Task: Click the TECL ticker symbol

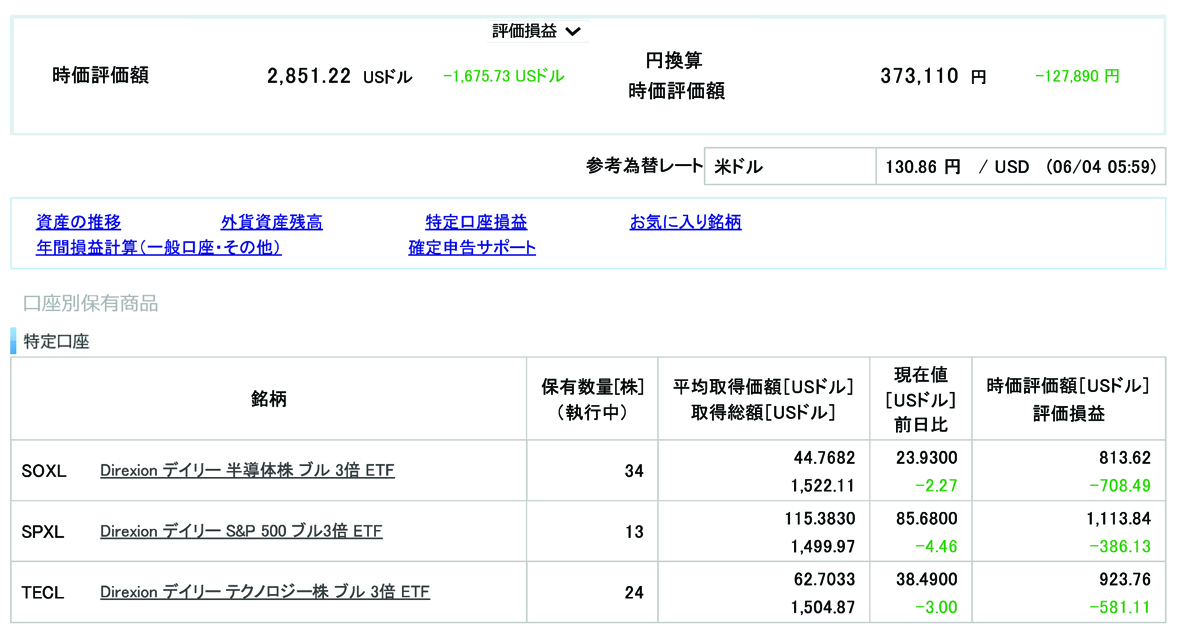Action: [x=43, y=593]
